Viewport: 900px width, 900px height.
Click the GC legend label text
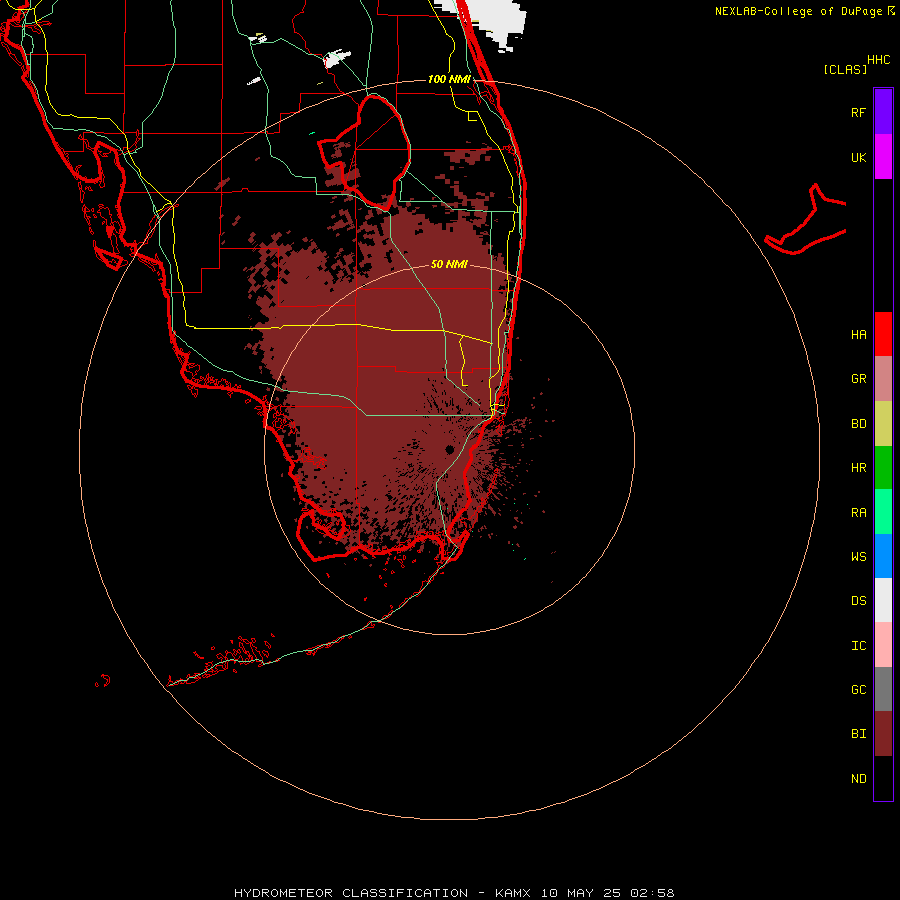(858, 689)
